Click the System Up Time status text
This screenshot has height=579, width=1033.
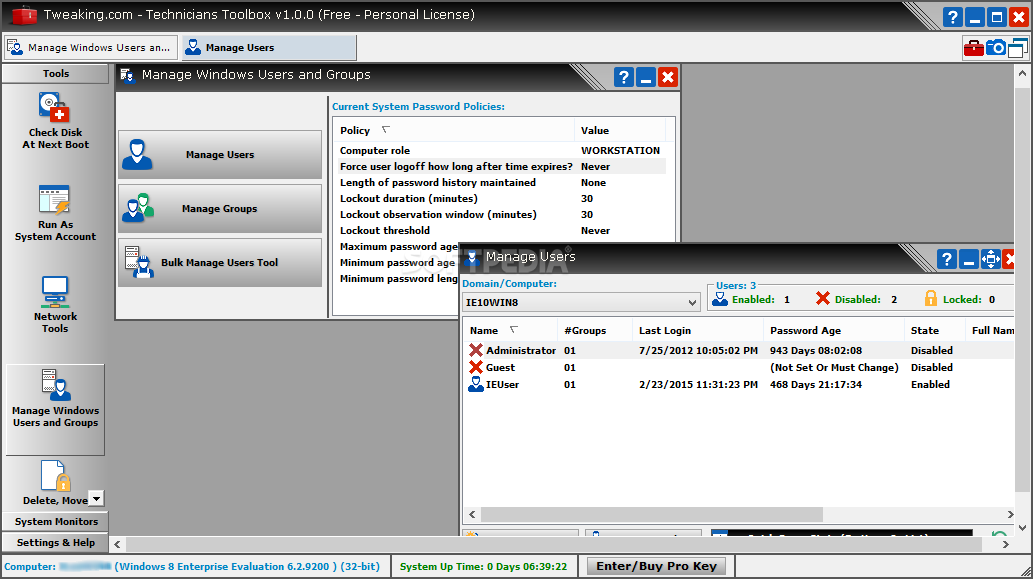coord(483,566)
